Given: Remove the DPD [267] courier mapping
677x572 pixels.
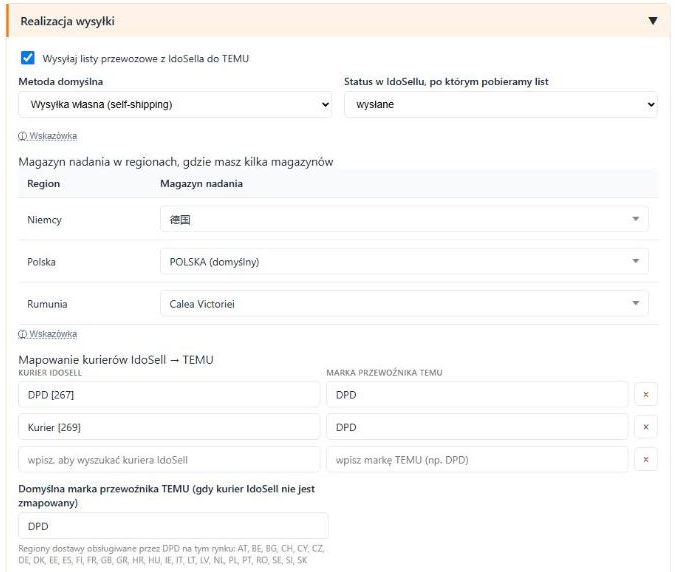Looking at the screenshot, I should 646,395.
